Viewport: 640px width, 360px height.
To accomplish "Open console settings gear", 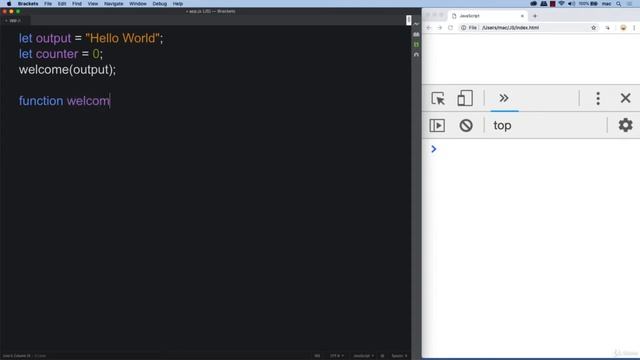I will click(625, 125).
